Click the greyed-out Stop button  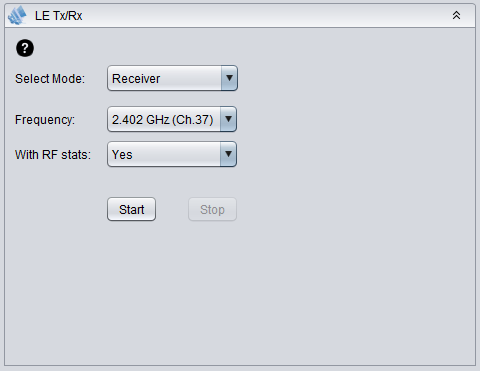click(212, 209)
